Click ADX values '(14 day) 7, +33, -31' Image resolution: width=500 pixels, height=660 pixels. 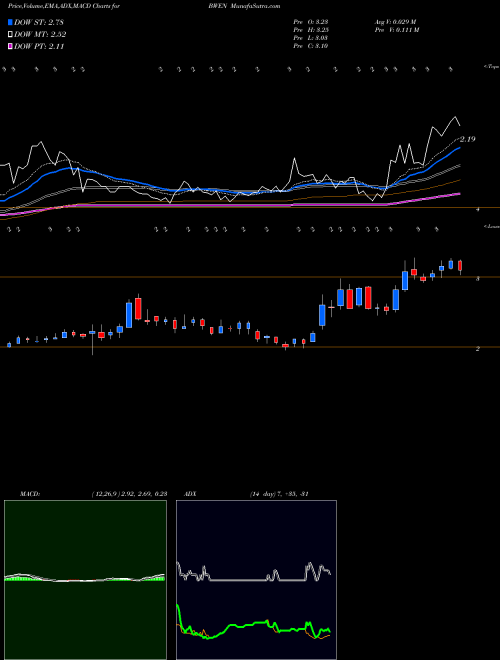point(279,494)
